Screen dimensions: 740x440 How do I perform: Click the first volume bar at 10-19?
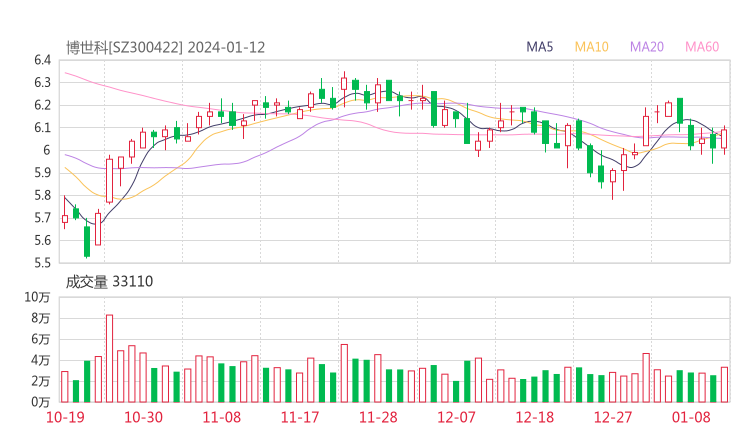65,387
